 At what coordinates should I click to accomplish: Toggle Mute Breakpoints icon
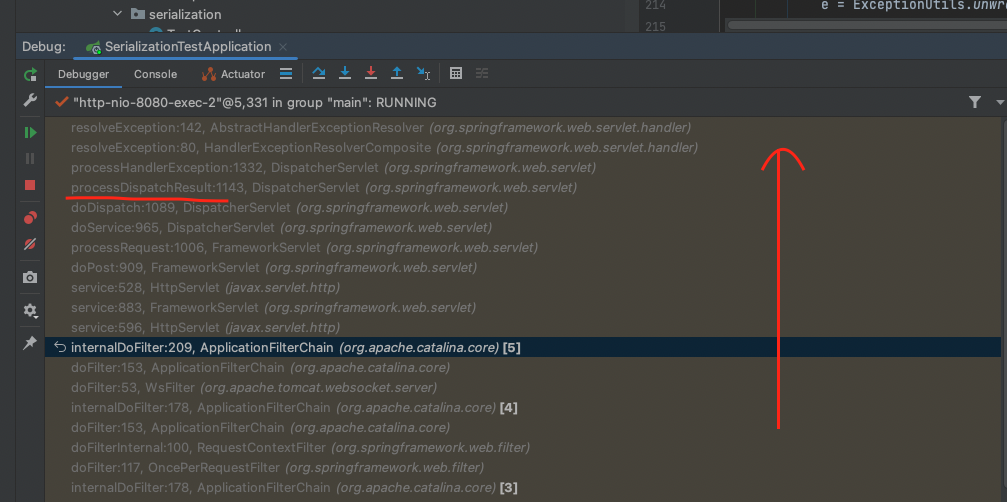click(x=30, y=244)
